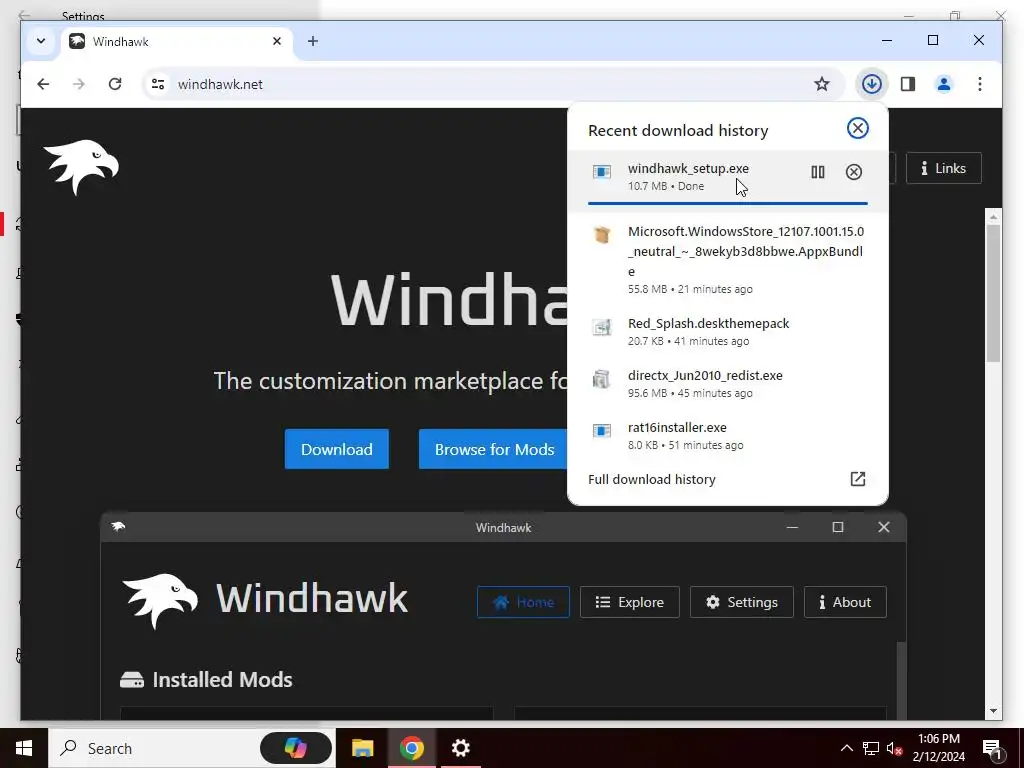1024x768 pixels.
Task: Click the rat16installer.exe file icon
Action: 601,430
